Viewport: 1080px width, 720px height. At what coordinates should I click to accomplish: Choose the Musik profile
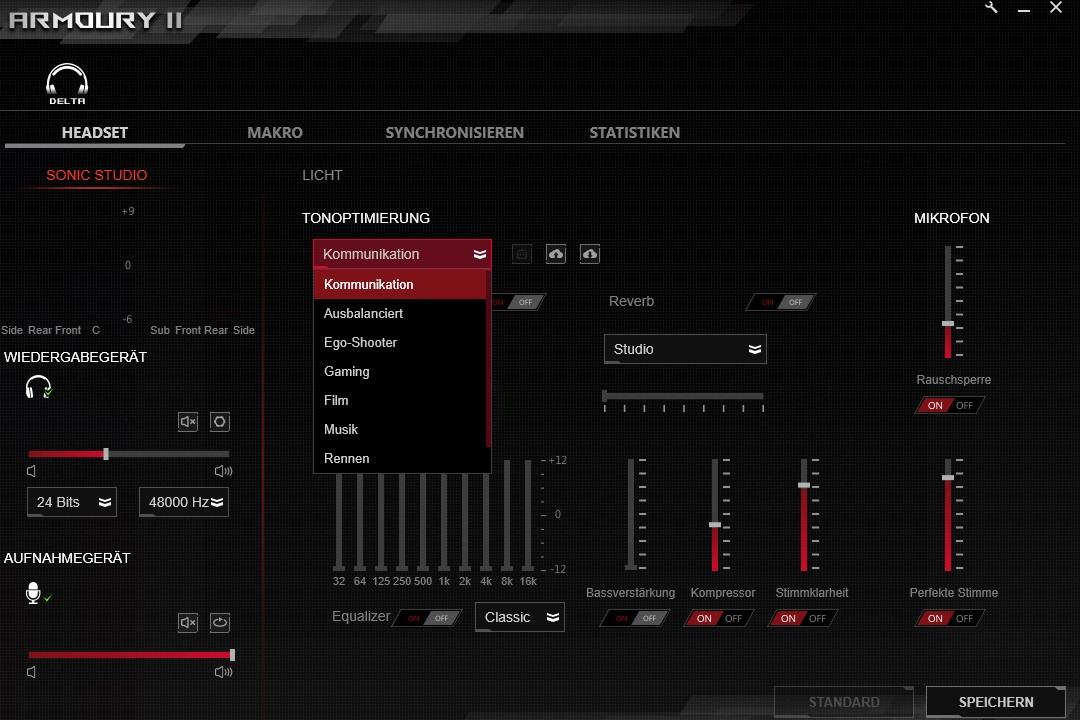[x=400, y=429]
